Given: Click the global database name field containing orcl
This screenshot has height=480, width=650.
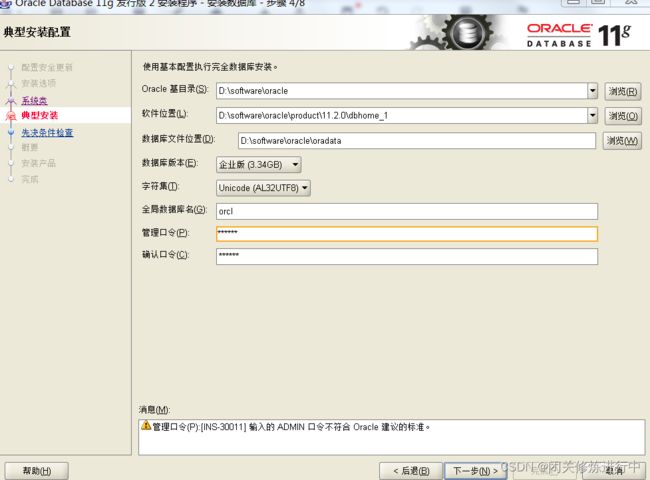Looking at the screenshot, I should coord(407,211).
